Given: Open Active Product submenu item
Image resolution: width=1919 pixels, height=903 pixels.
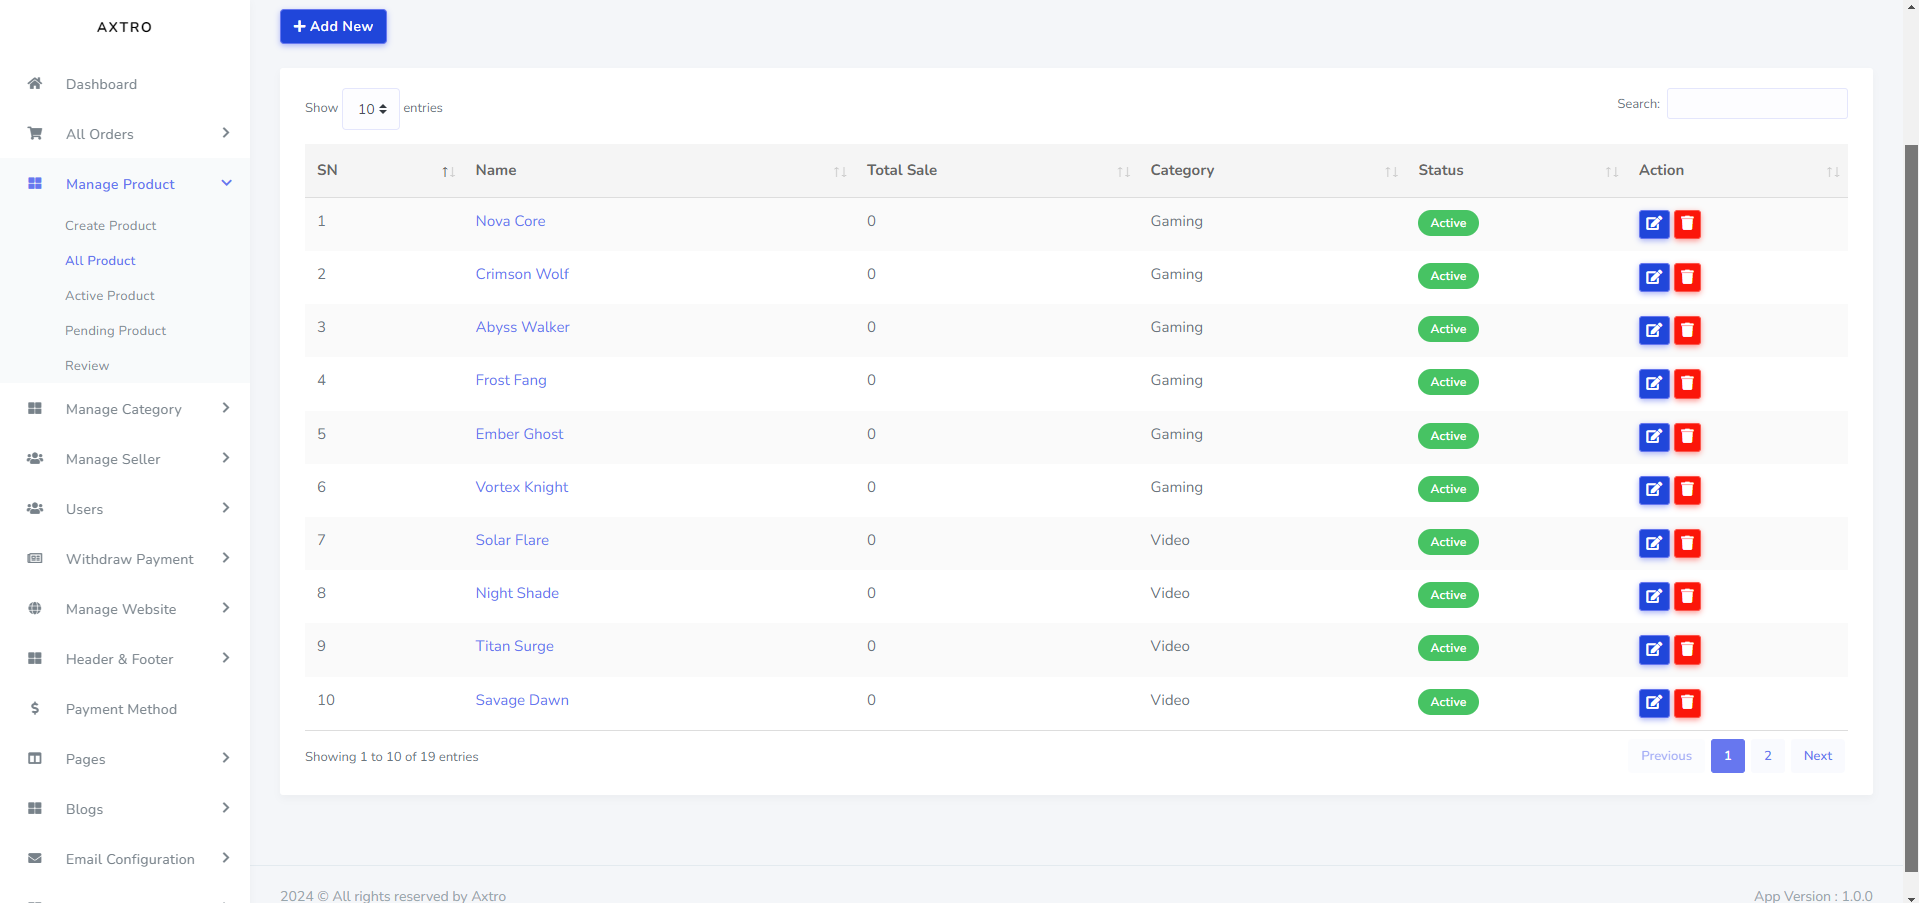Looking at the screenshot, I should pyautogui.click(x=110, y=296).
